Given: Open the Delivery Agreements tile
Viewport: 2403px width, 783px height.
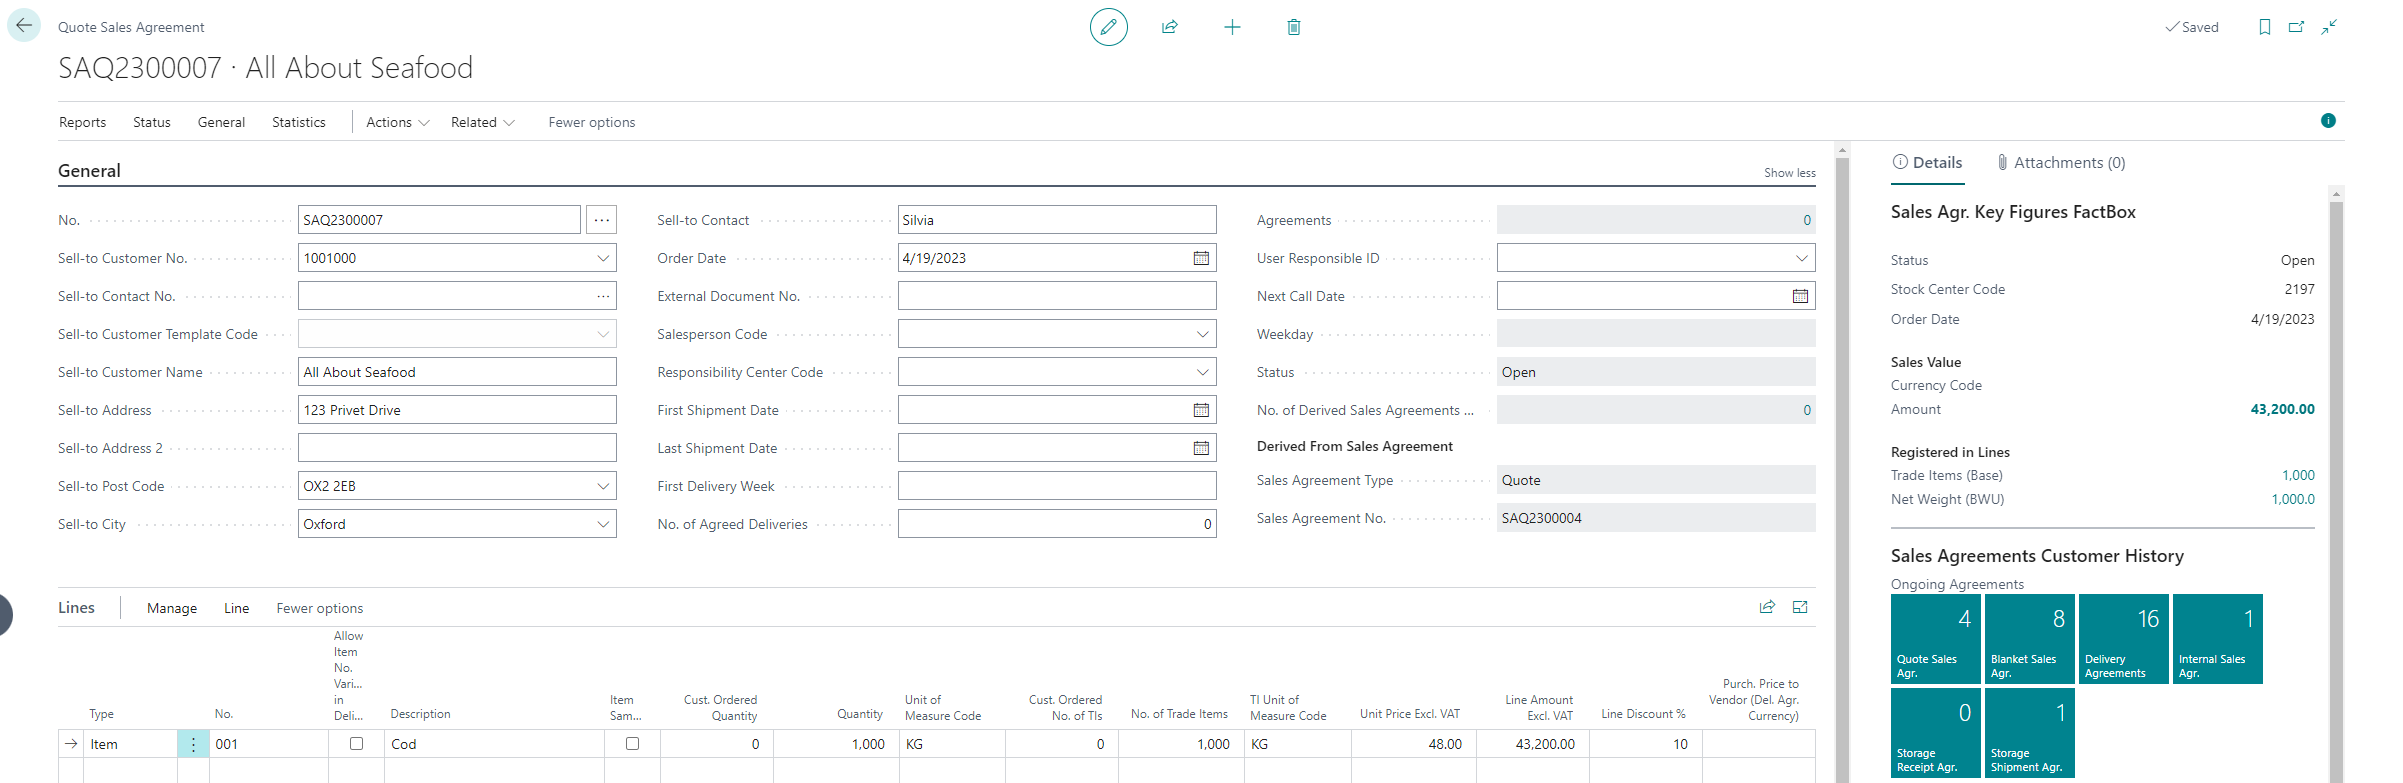Looking at the screenshot, I should [x=2123, y=639].
